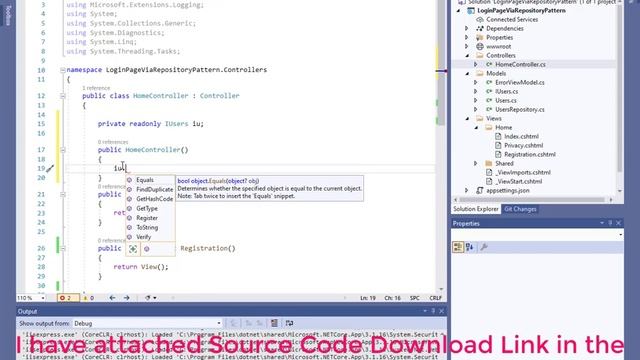Click the SPC indentation indicator
The image size is (640, 360).
point(415,298)
